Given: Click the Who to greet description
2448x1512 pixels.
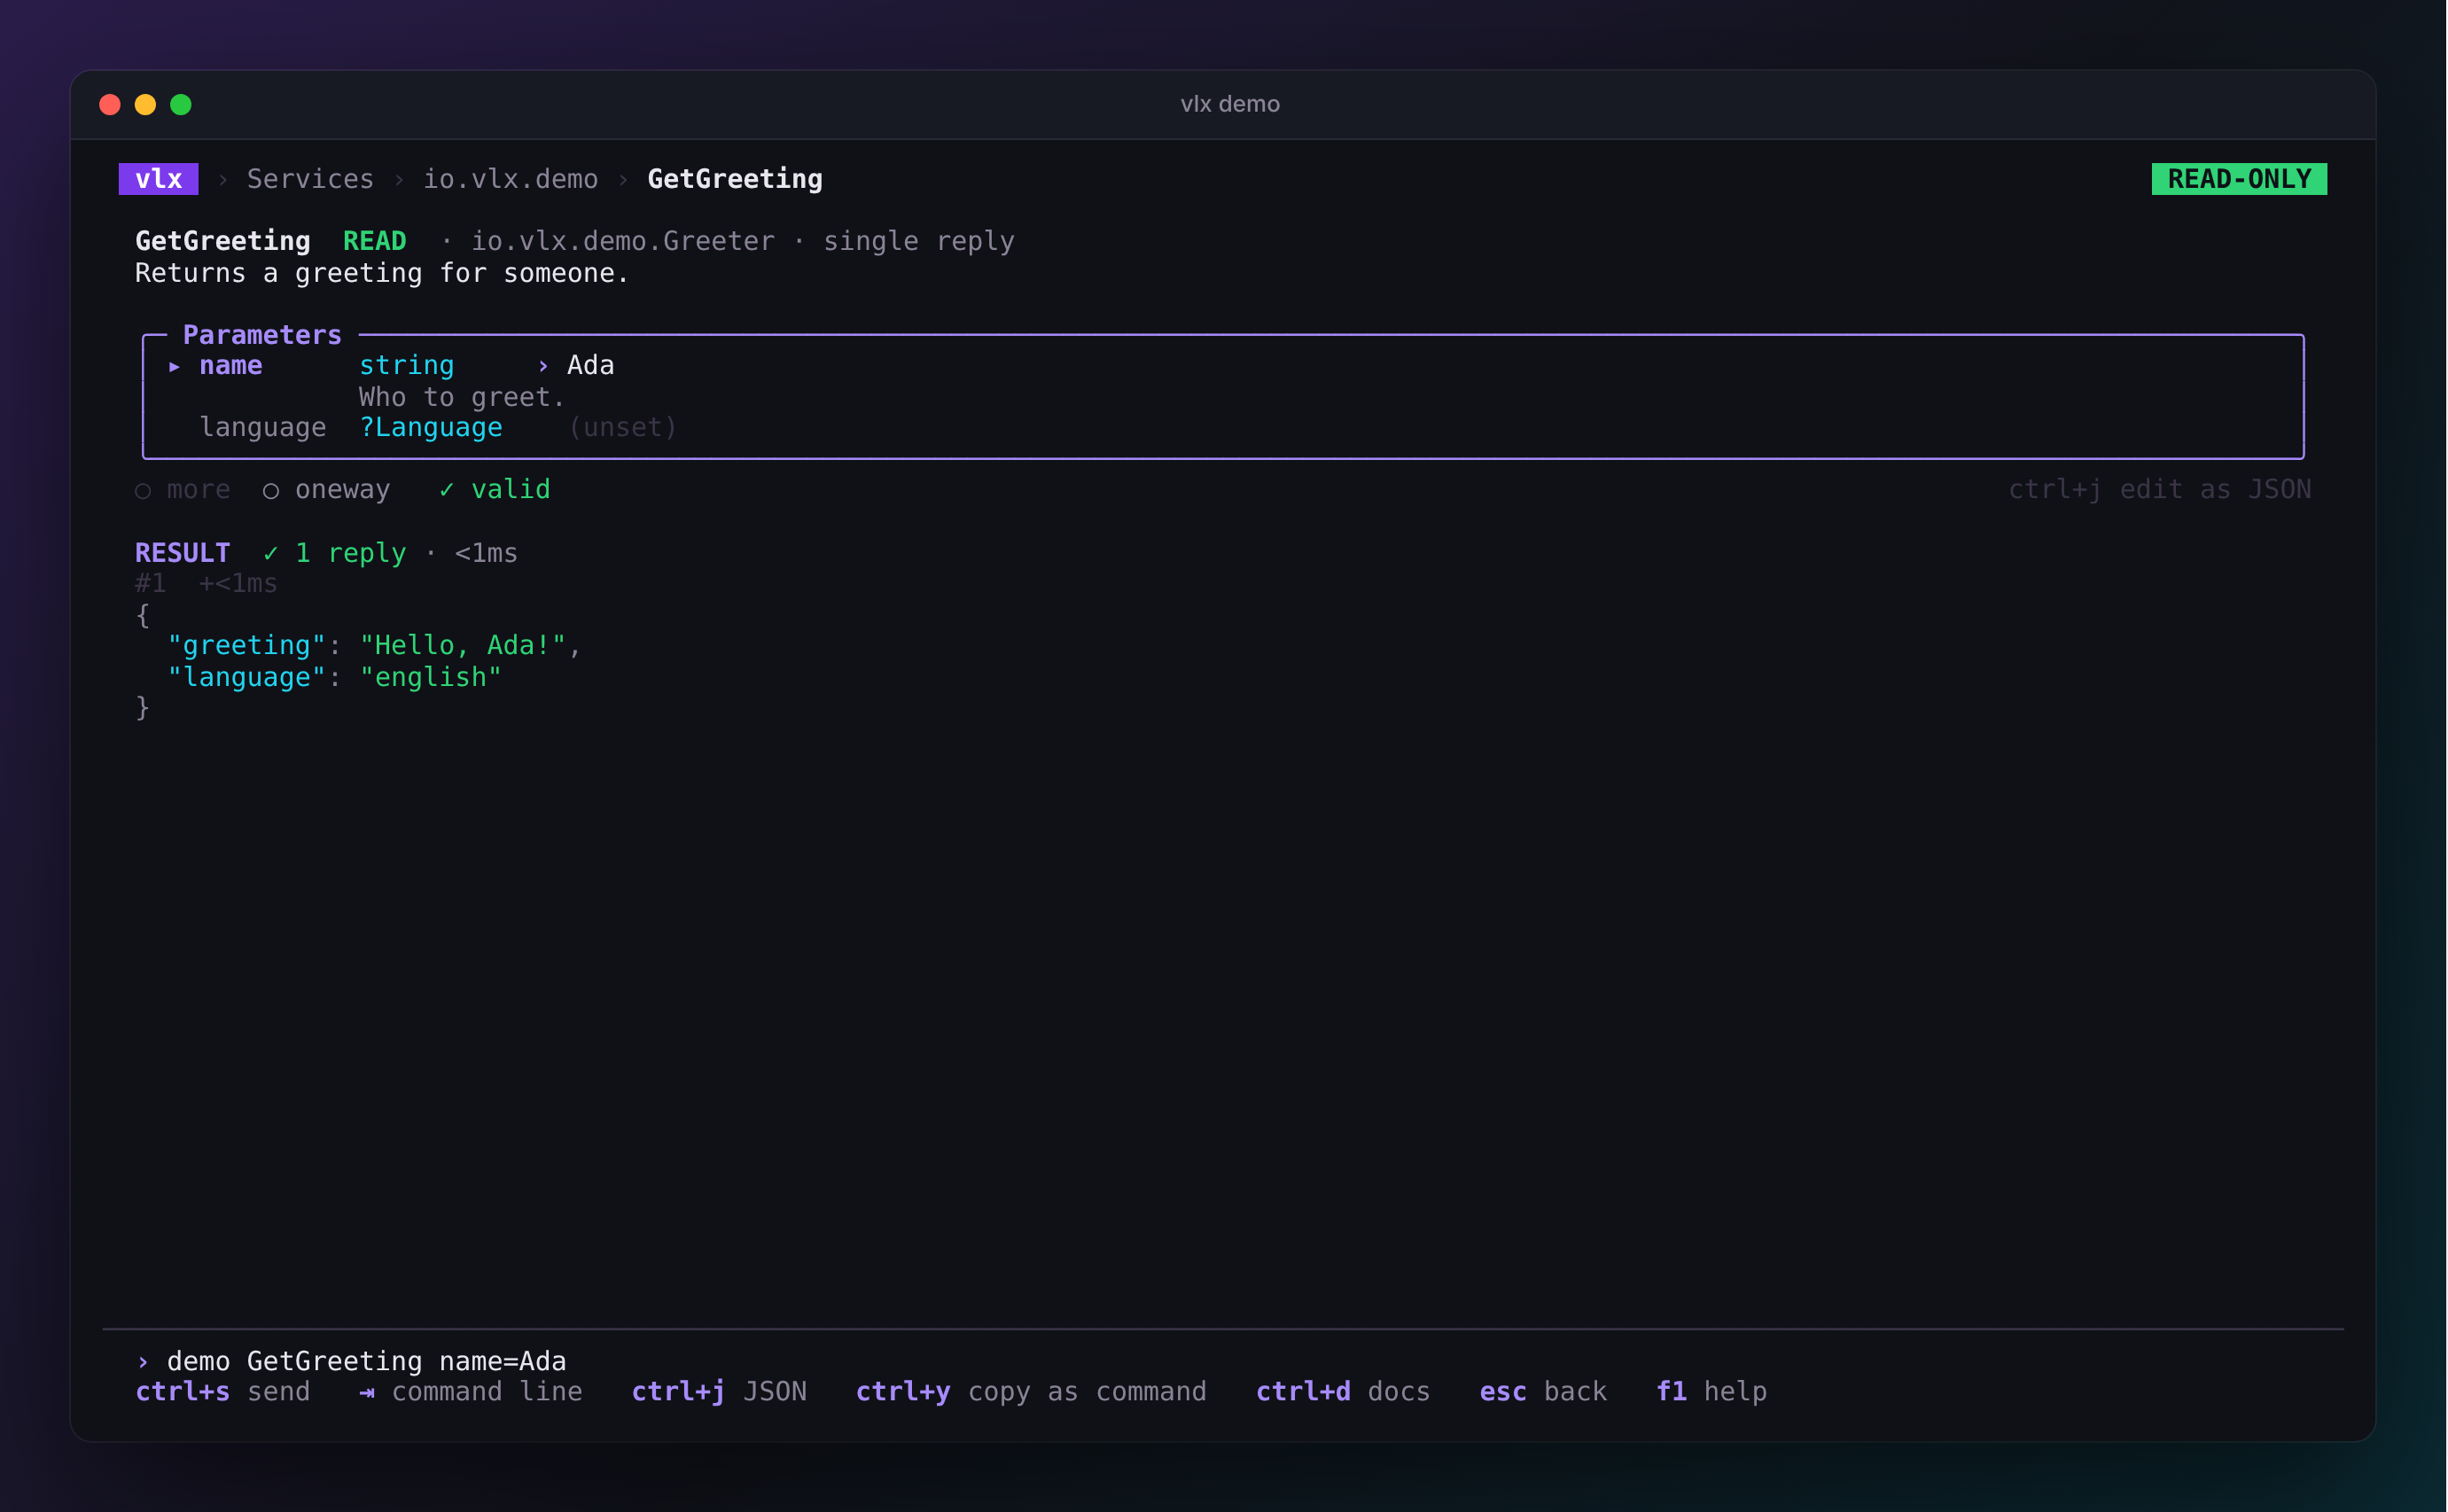Looking at the screenshot, I should (x=462, y=398).
